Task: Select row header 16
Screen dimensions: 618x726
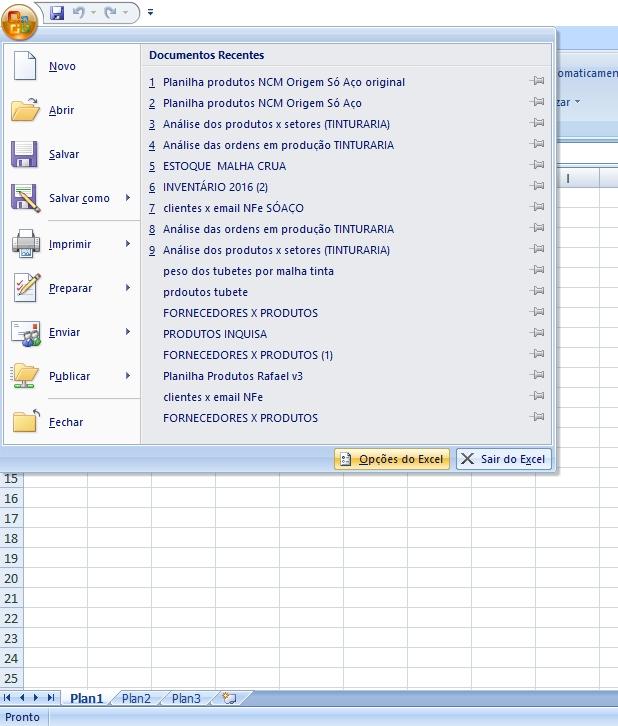Action: click(x=12, y=498)
